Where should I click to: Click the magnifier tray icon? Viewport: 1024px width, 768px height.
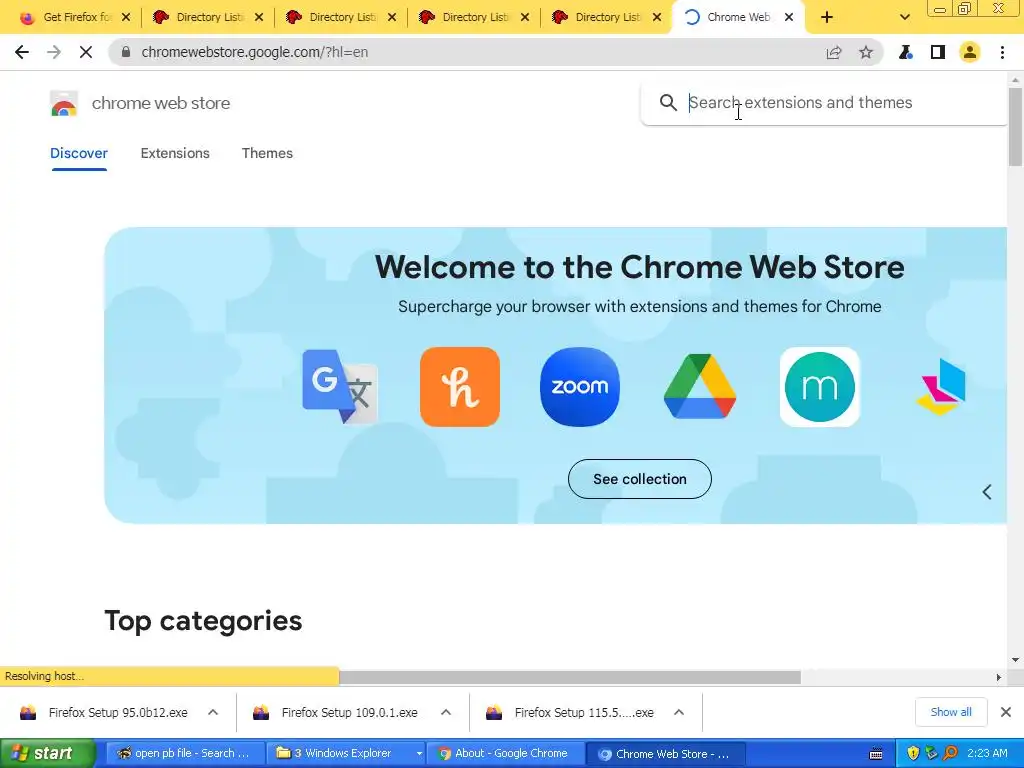951,754
